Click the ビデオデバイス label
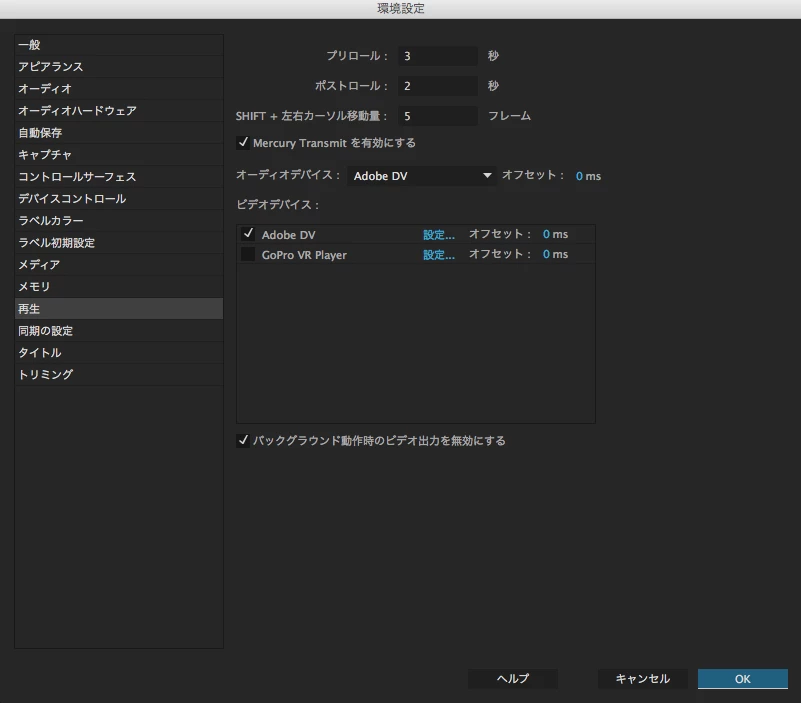This screenshot has height=703, width=801. [x=277, y=205]
